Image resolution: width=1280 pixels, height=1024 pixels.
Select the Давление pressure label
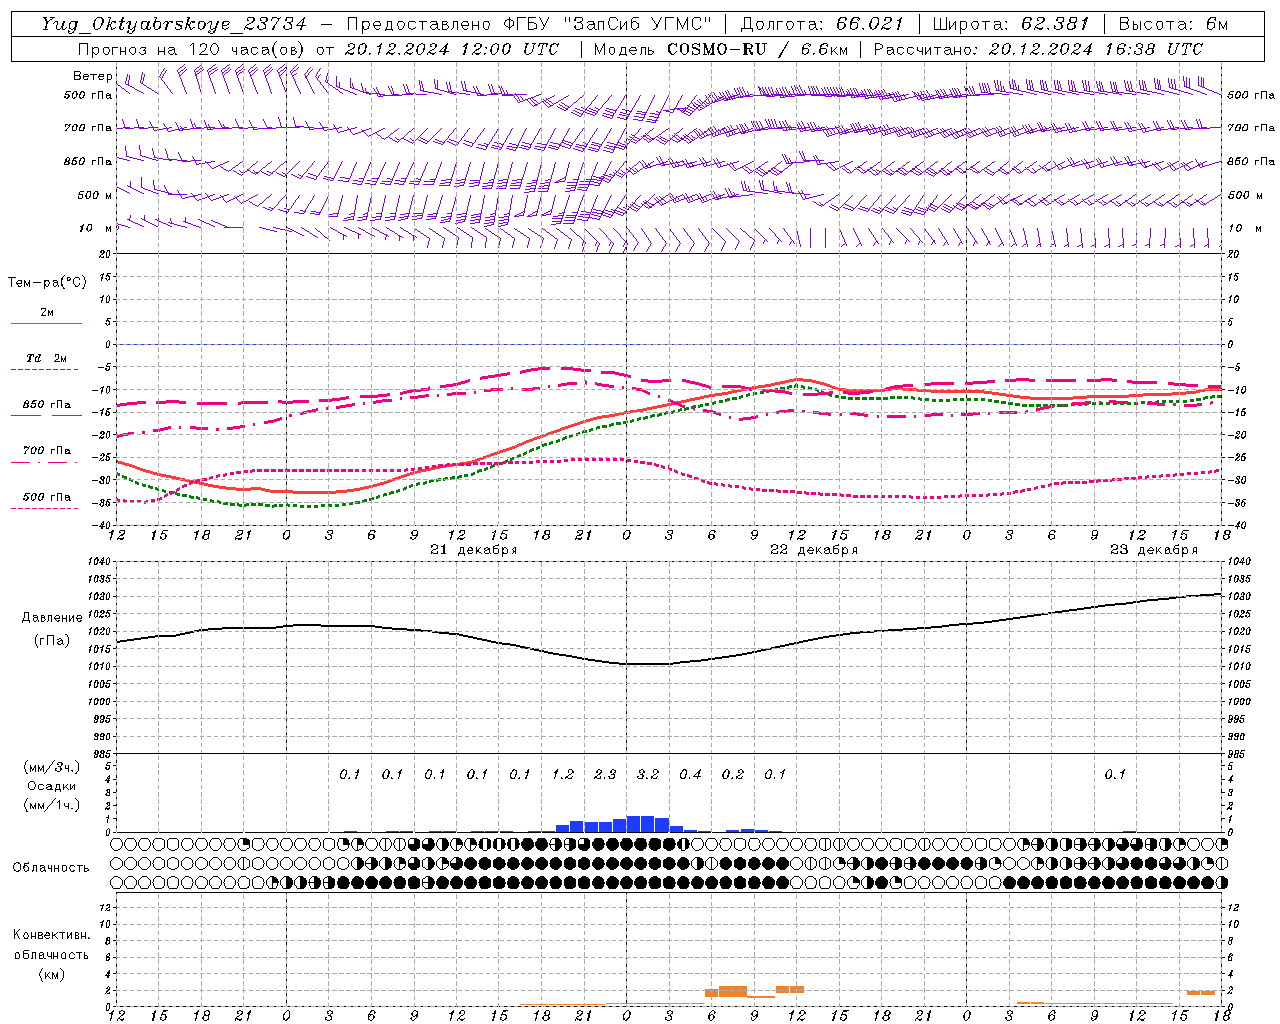tap(52, 618)
